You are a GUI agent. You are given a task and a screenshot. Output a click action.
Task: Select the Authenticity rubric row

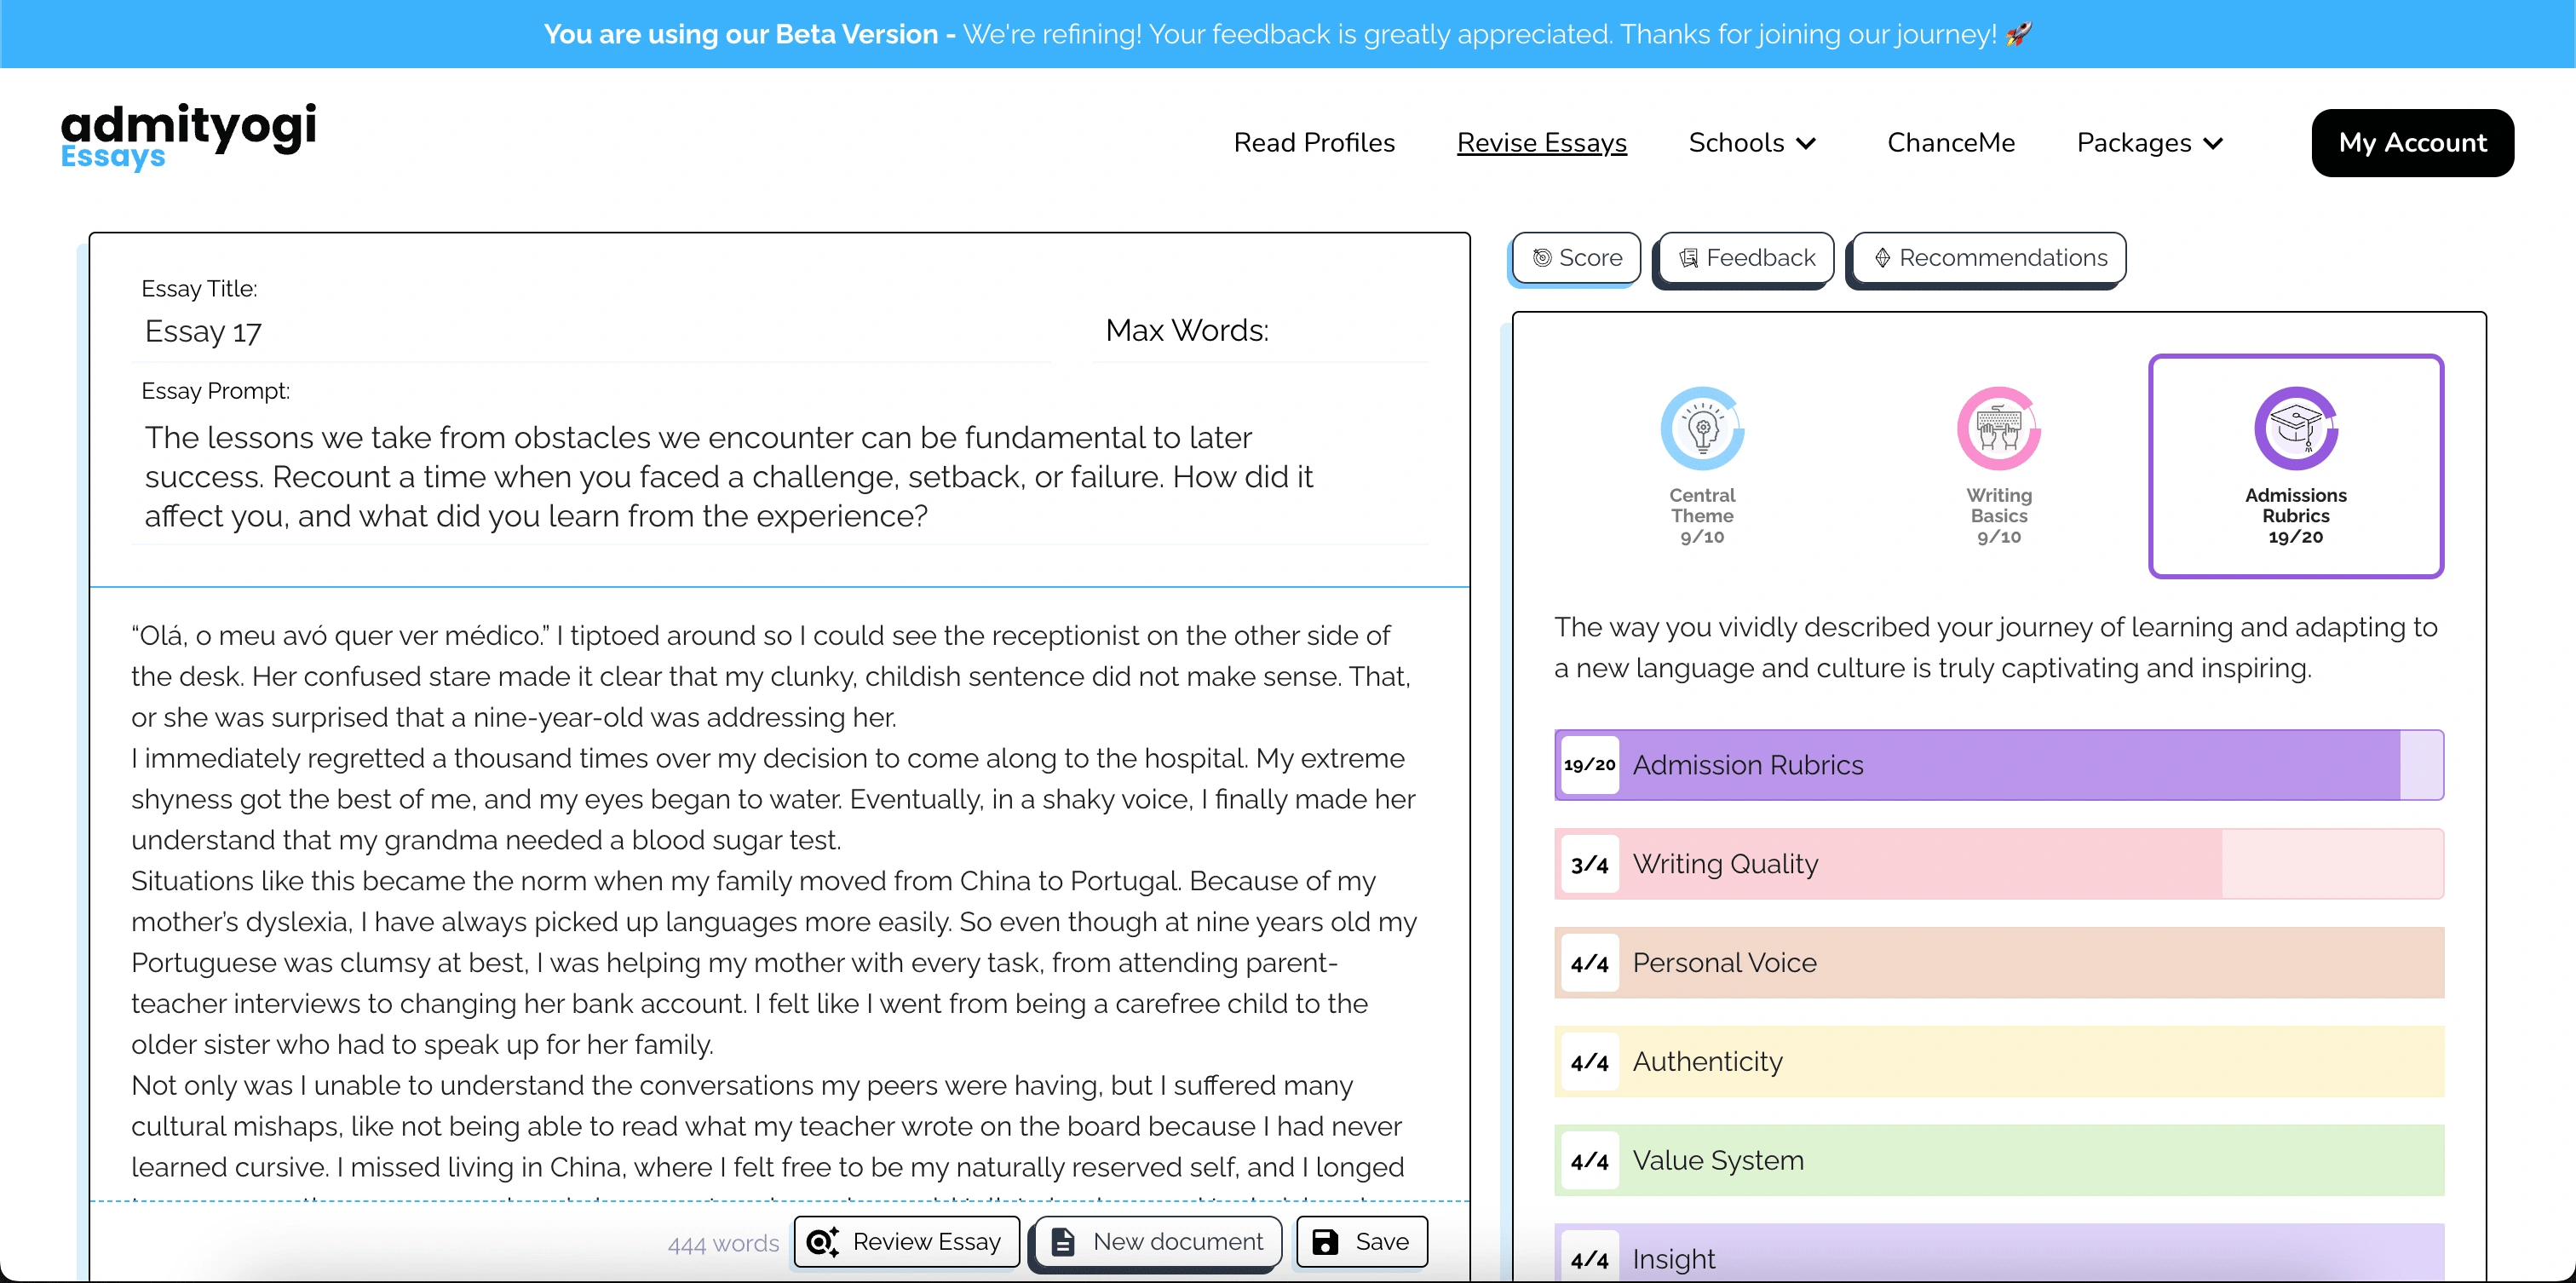pyautogui.click(x=1999, y=1062)
